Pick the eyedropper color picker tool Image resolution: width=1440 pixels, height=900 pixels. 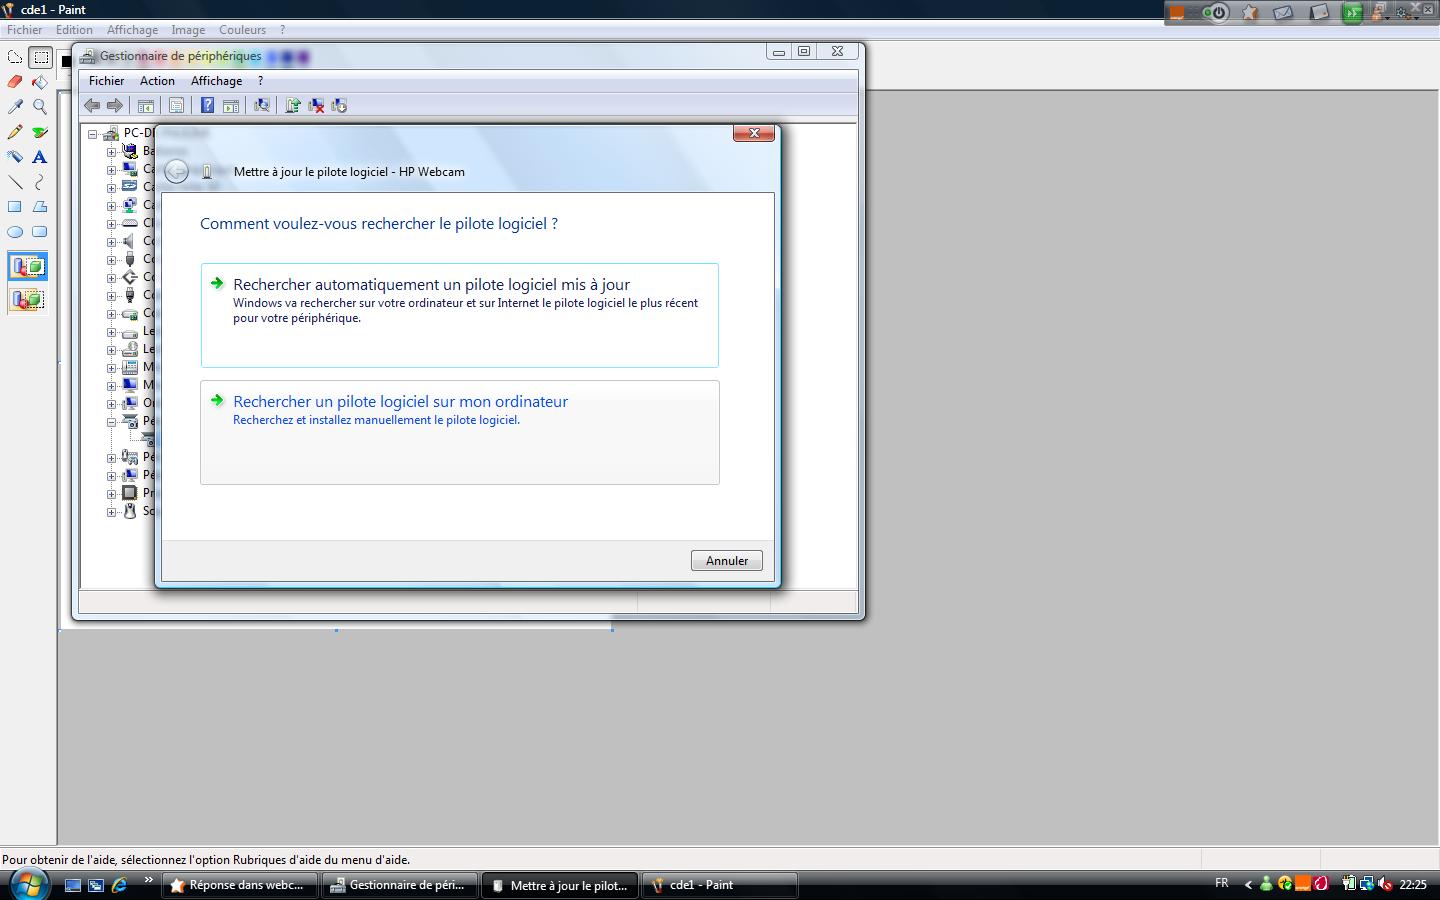point(15,107)
